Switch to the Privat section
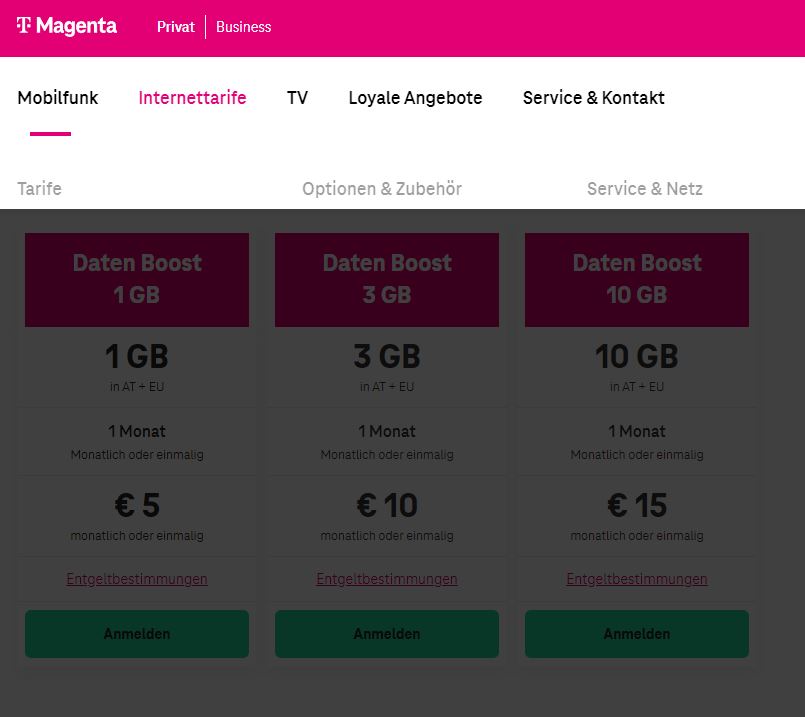 176,27
